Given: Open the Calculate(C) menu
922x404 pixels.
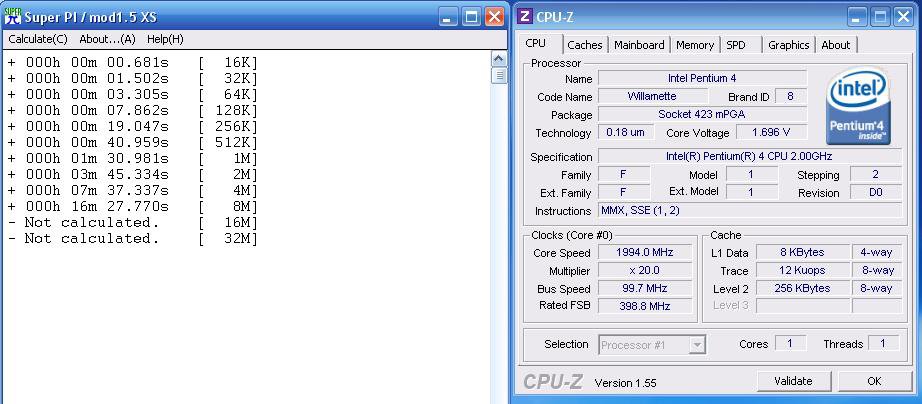Looking at the screenshot, I should [38, 39].
